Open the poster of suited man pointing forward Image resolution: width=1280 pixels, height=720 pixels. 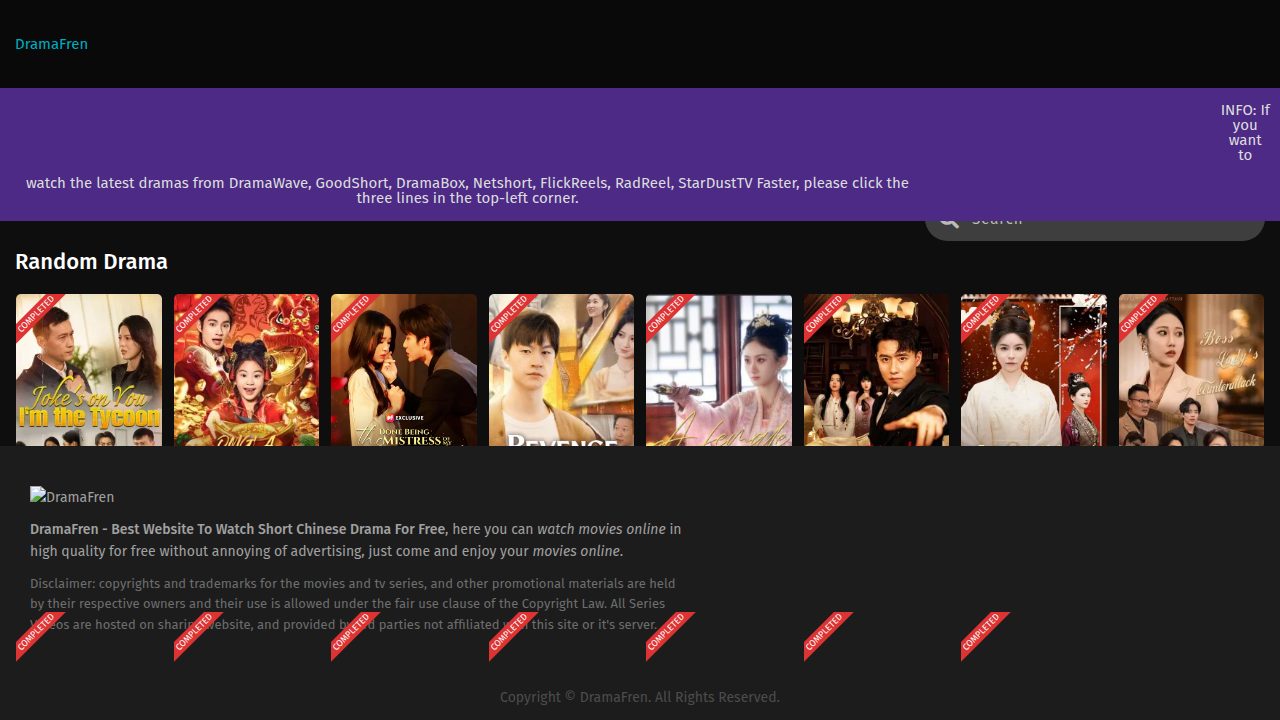coord(876,370)
